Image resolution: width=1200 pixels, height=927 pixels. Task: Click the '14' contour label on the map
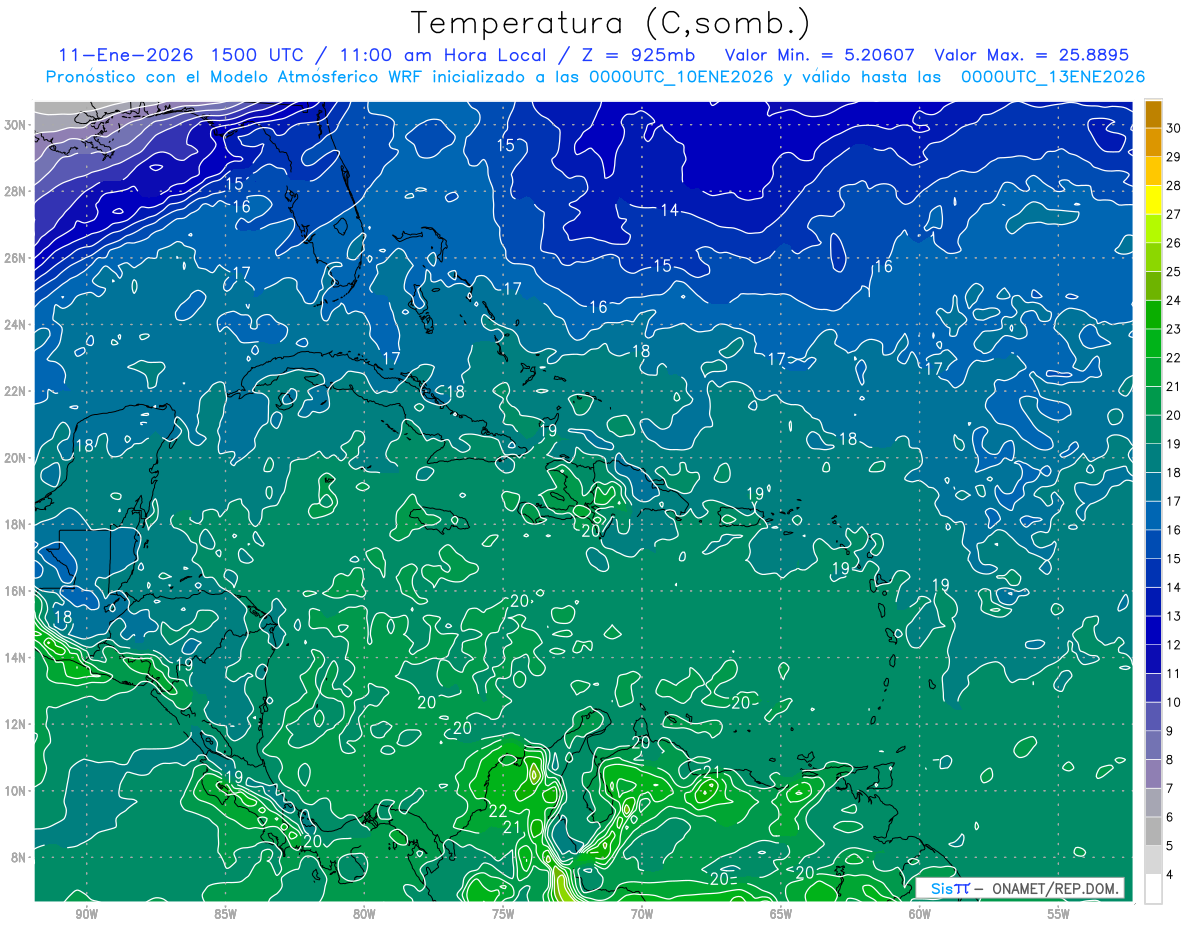pos(670,210)
